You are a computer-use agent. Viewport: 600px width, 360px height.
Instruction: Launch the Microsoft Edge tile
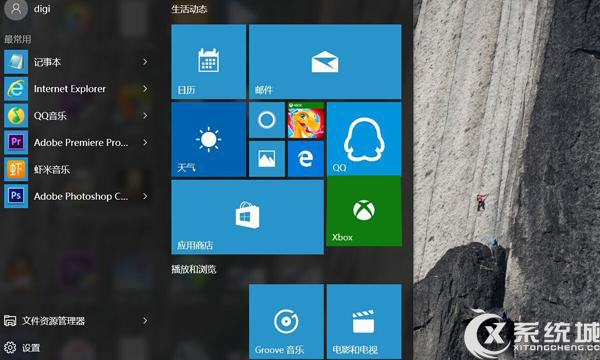(306, 159)
